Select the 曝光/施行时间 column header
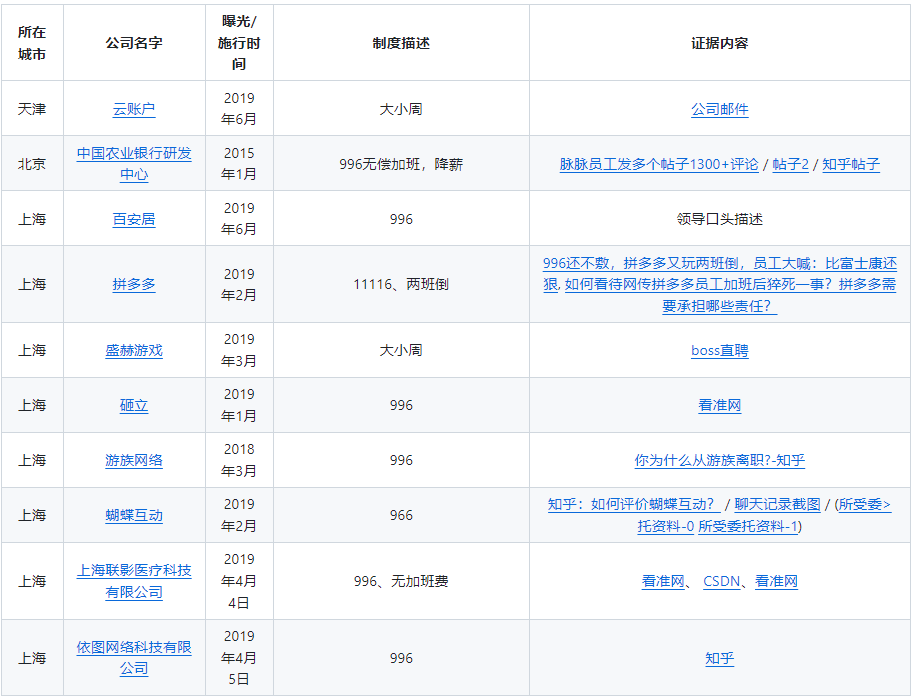Viewport: 911px width, 696px height. (x=239, y=43)
